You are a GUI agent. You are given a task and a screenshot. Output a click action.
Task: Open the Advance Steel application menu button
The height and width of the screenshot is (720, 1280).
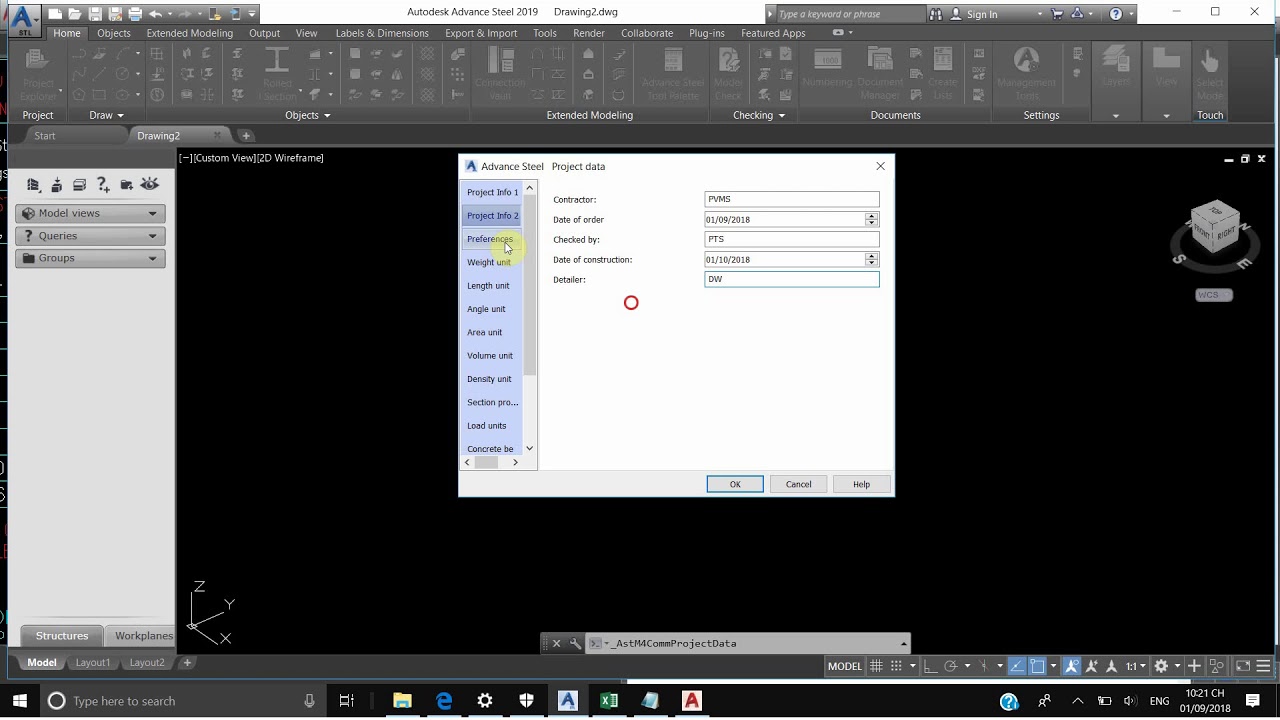pos(24,19)
